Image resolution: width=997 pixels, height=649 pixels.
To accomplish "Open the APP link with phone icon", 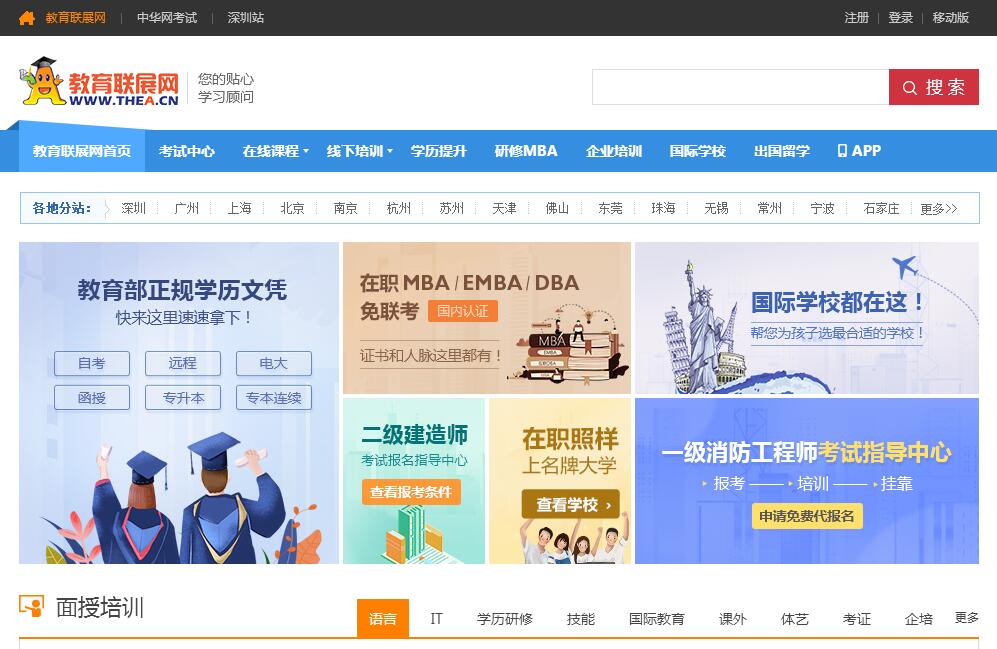I will point(858,151).
